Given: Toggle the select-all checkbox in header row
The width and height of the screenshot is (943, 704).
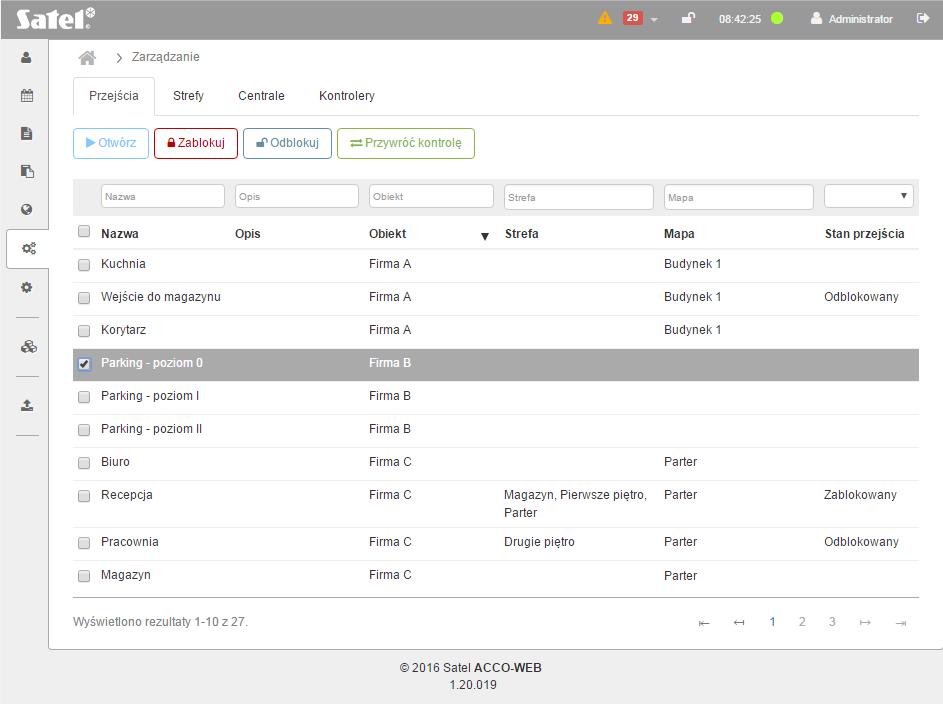Looking at the screenshot, I should pos(84,231).
